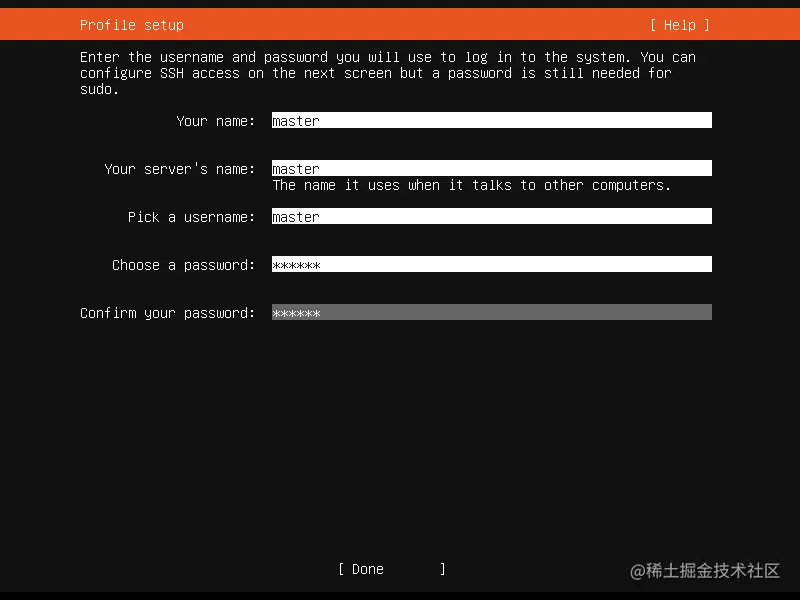Click the 'Your server's name:' label

(180, 169)
